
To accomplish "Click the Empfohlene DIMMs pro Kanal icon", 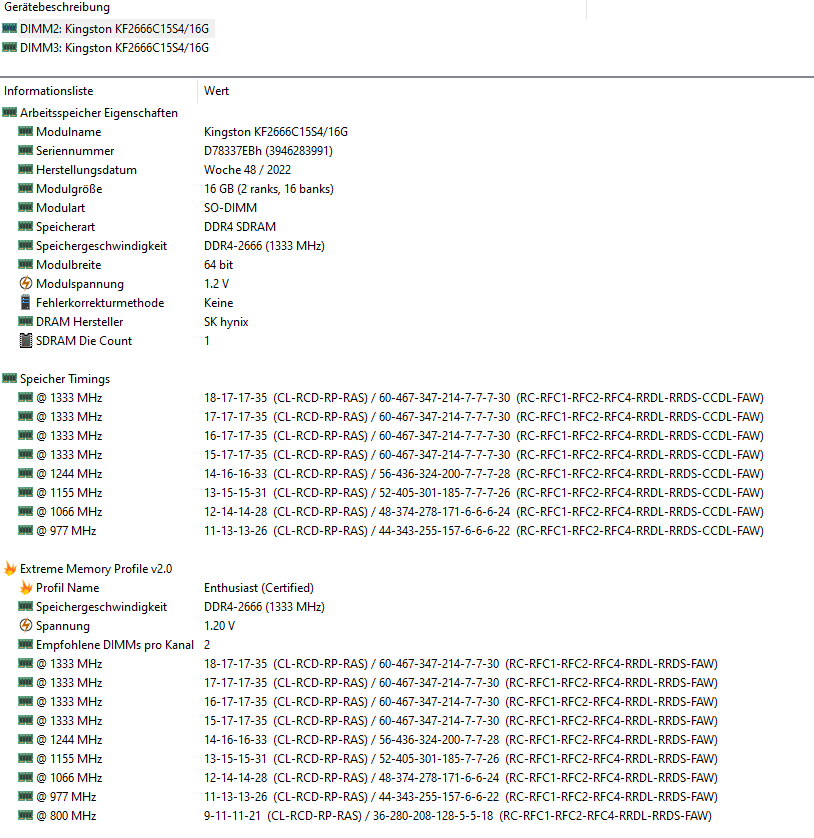I will coord(25,644).
